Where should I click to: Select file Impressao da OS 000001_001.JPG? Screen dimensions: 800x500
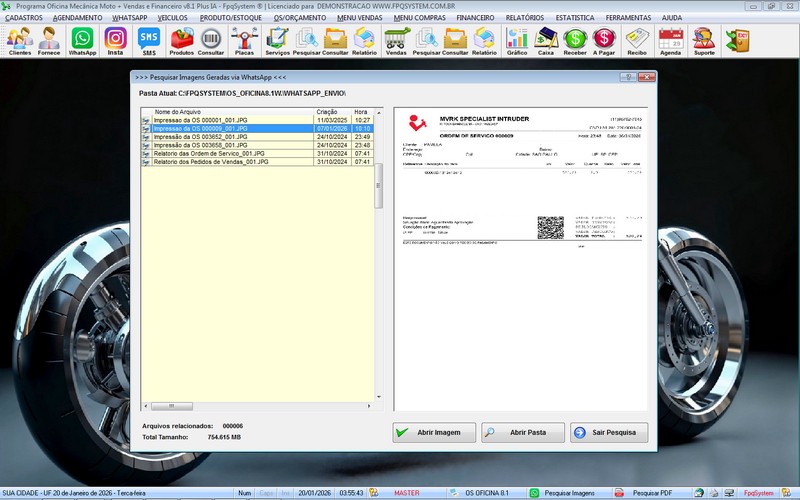[257, 120]
